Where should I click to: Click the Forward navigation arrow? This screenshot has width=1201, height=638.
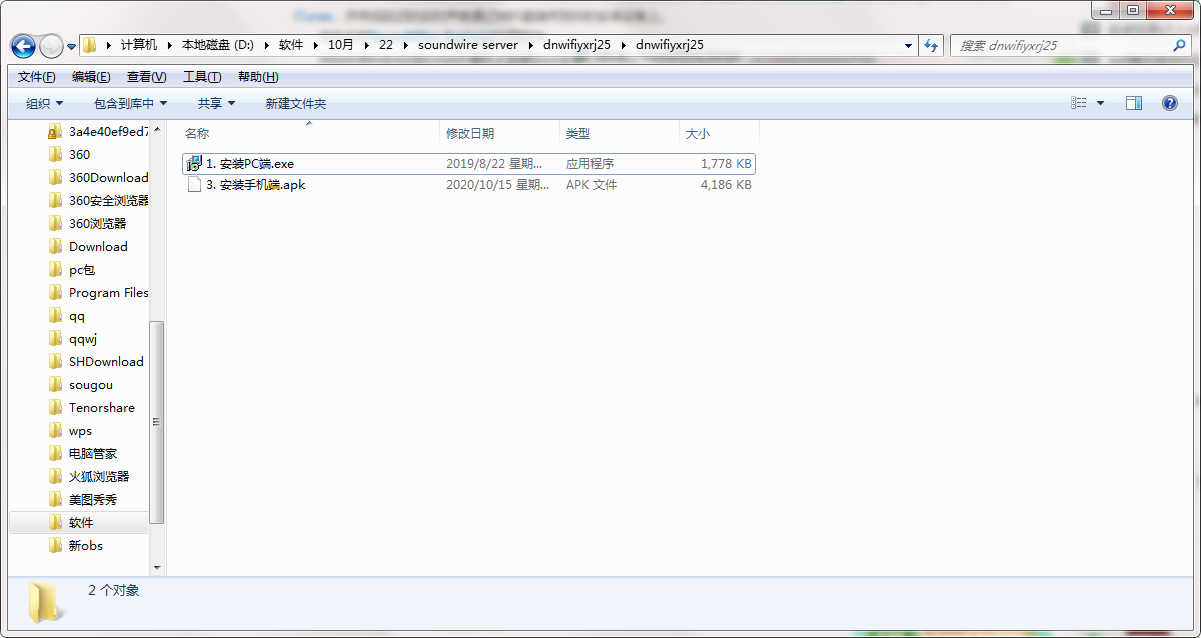pos(50,45)
